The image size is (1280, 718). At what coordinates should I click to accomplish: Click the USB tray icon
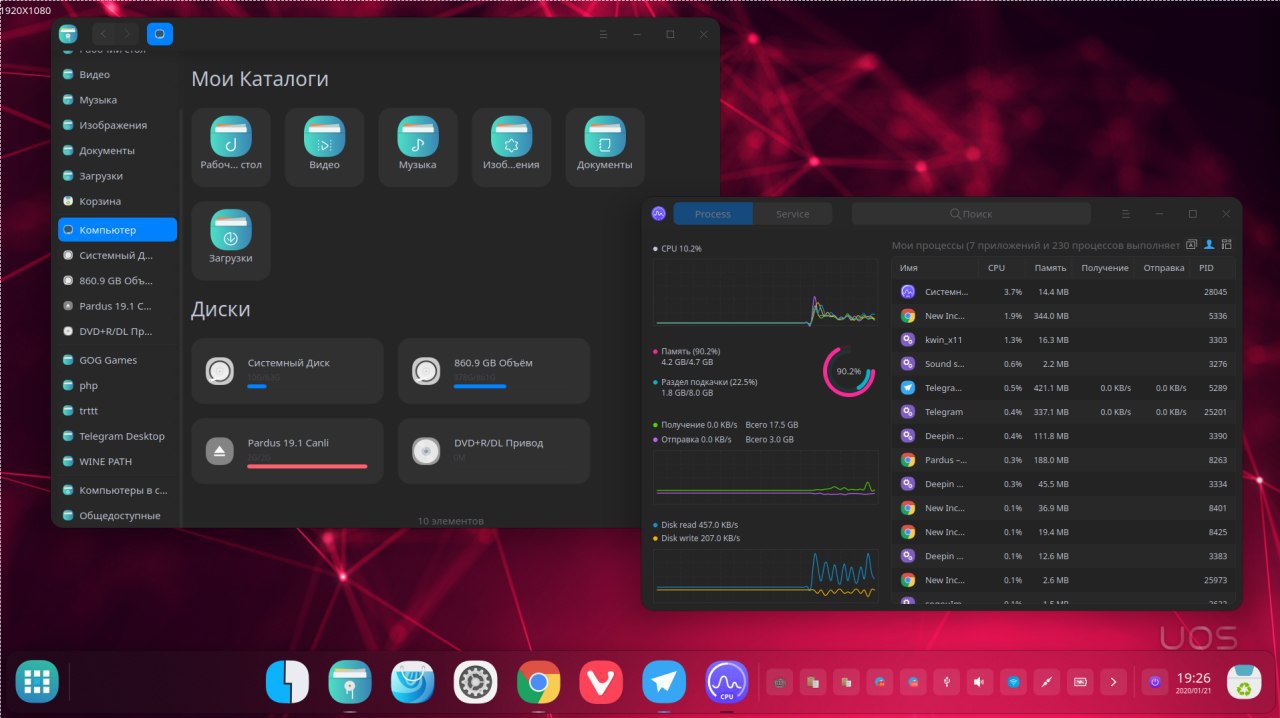pyautogui.click(x=946, y=682)
